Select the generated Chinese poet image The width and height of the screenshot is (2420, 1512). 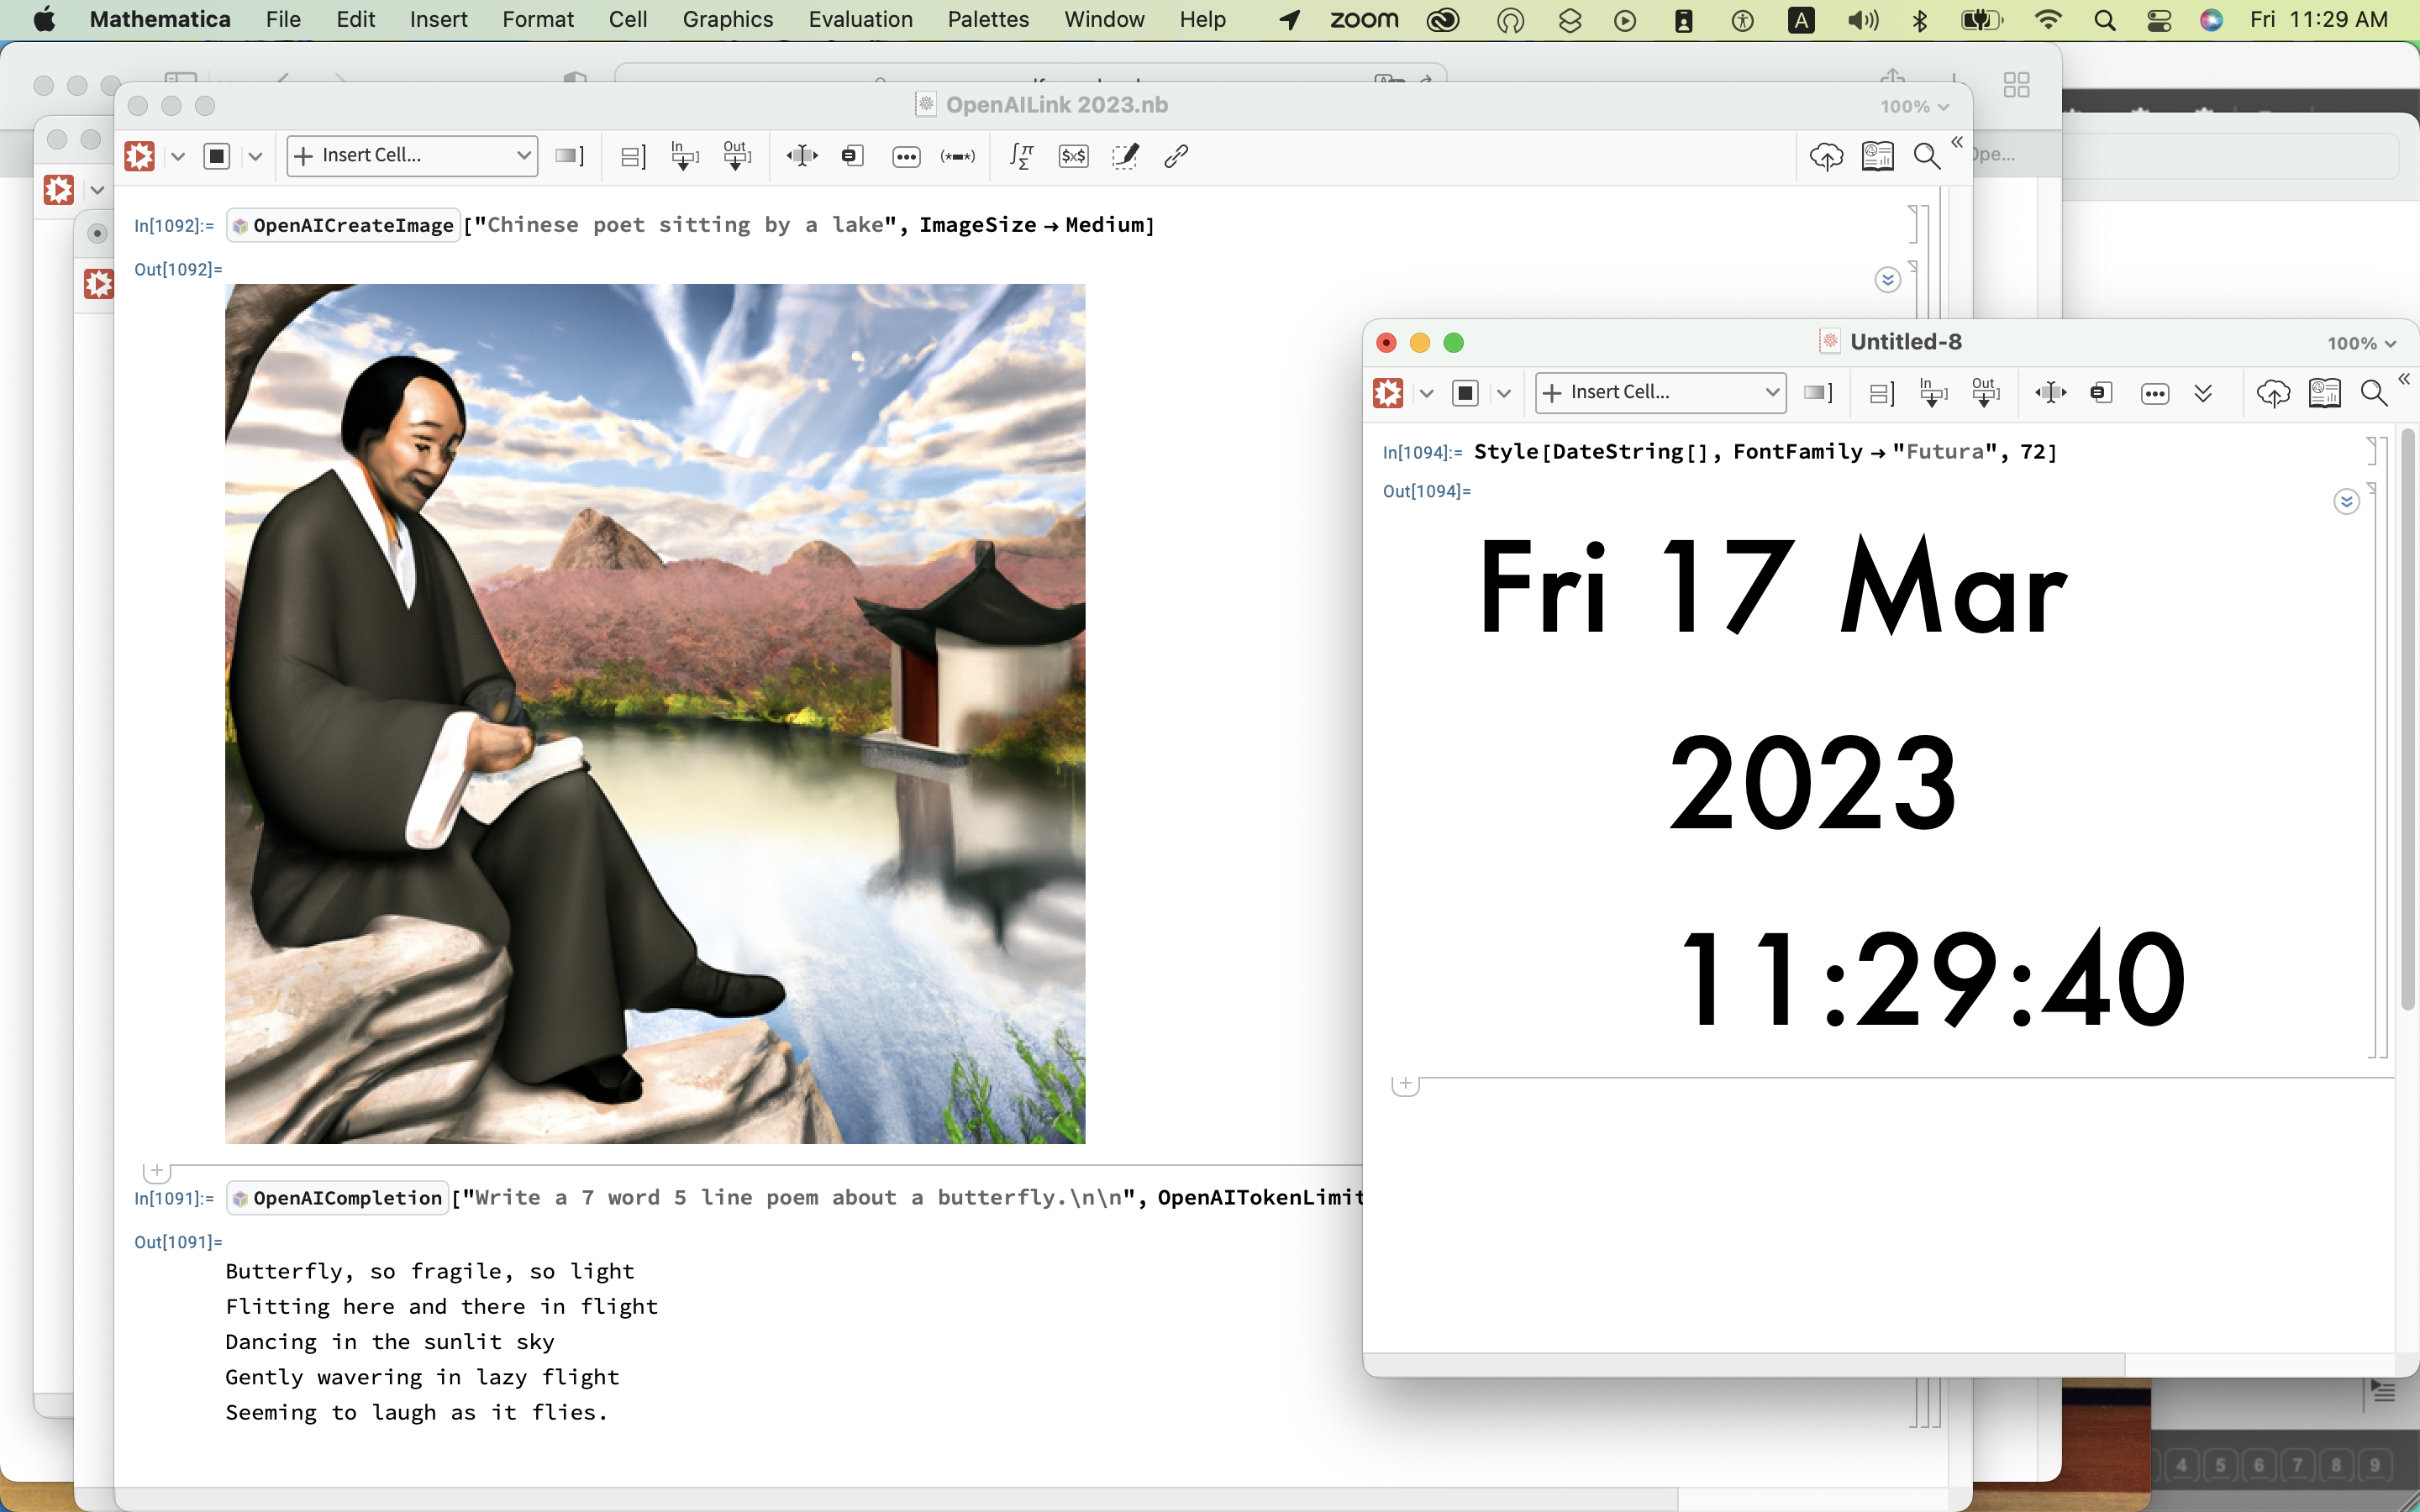pos(655,714)
